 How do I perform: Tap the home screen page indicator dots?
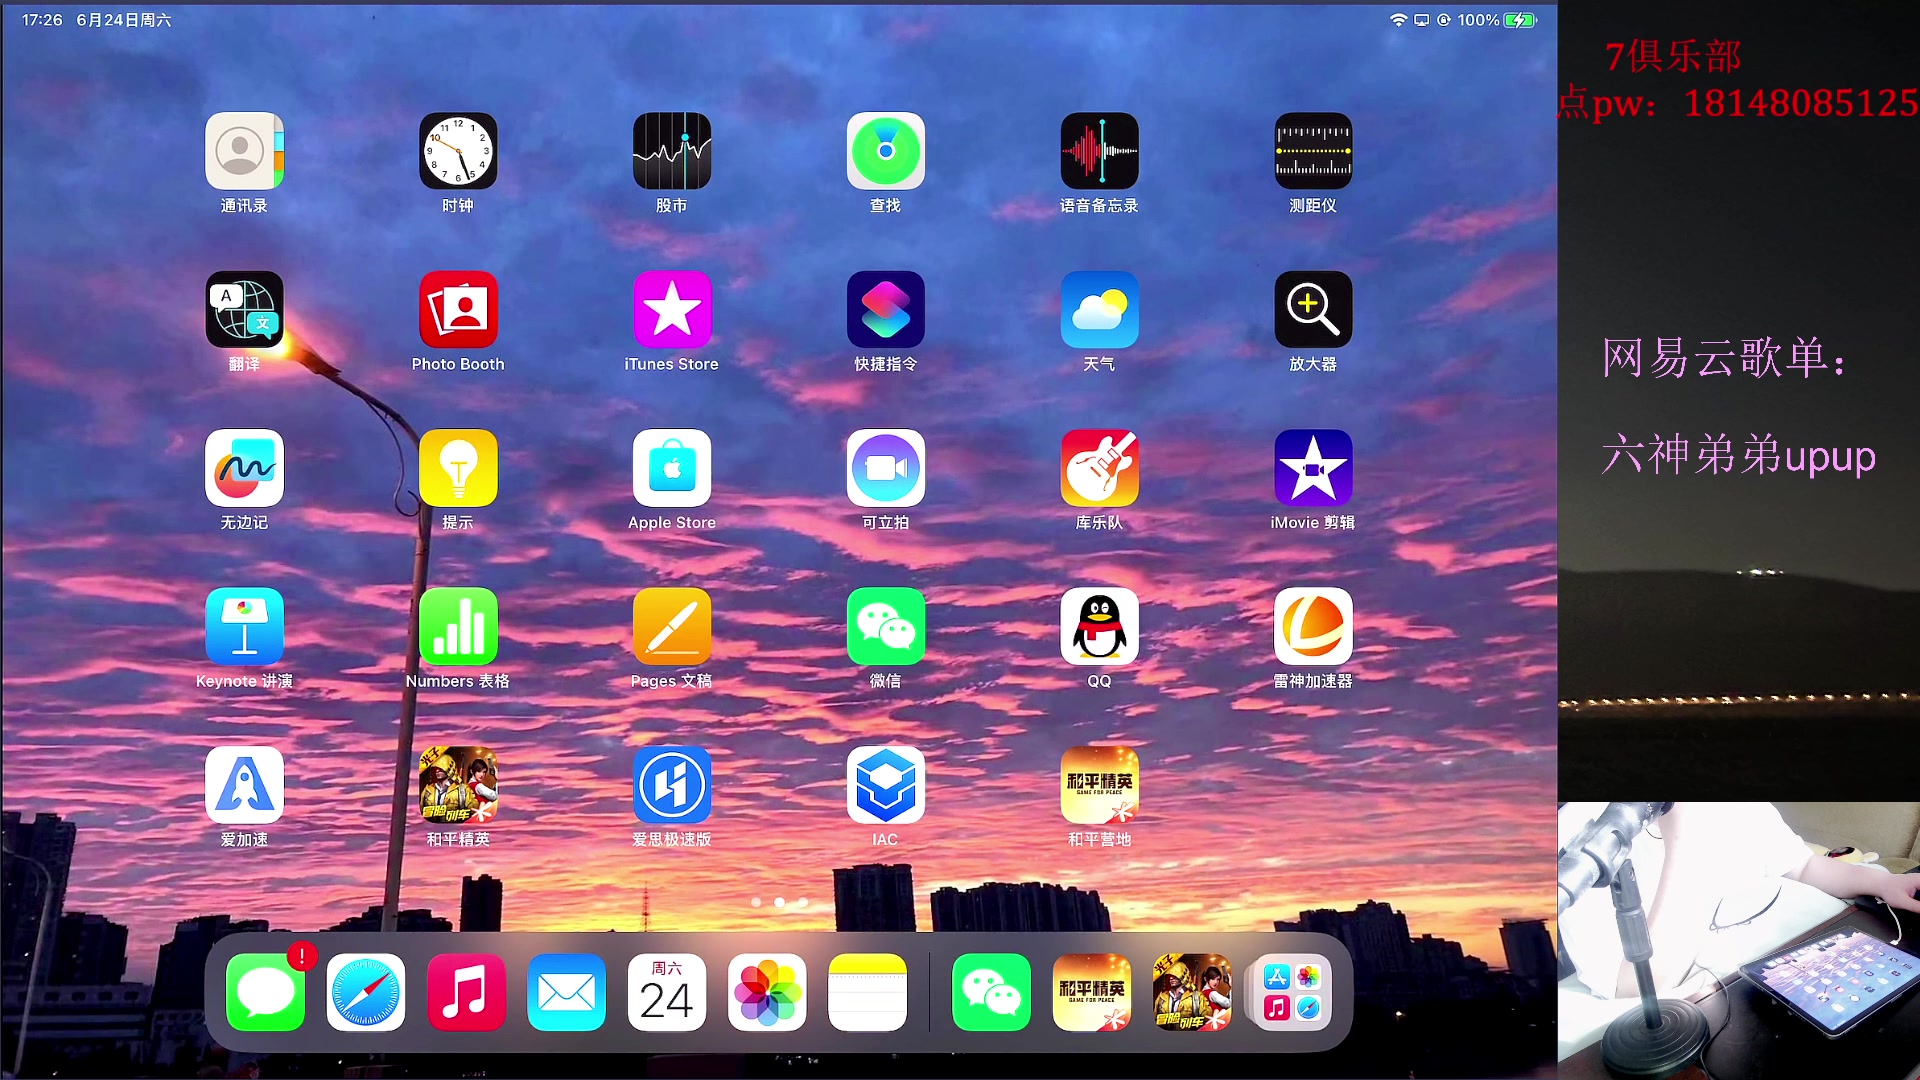[779, 902]
